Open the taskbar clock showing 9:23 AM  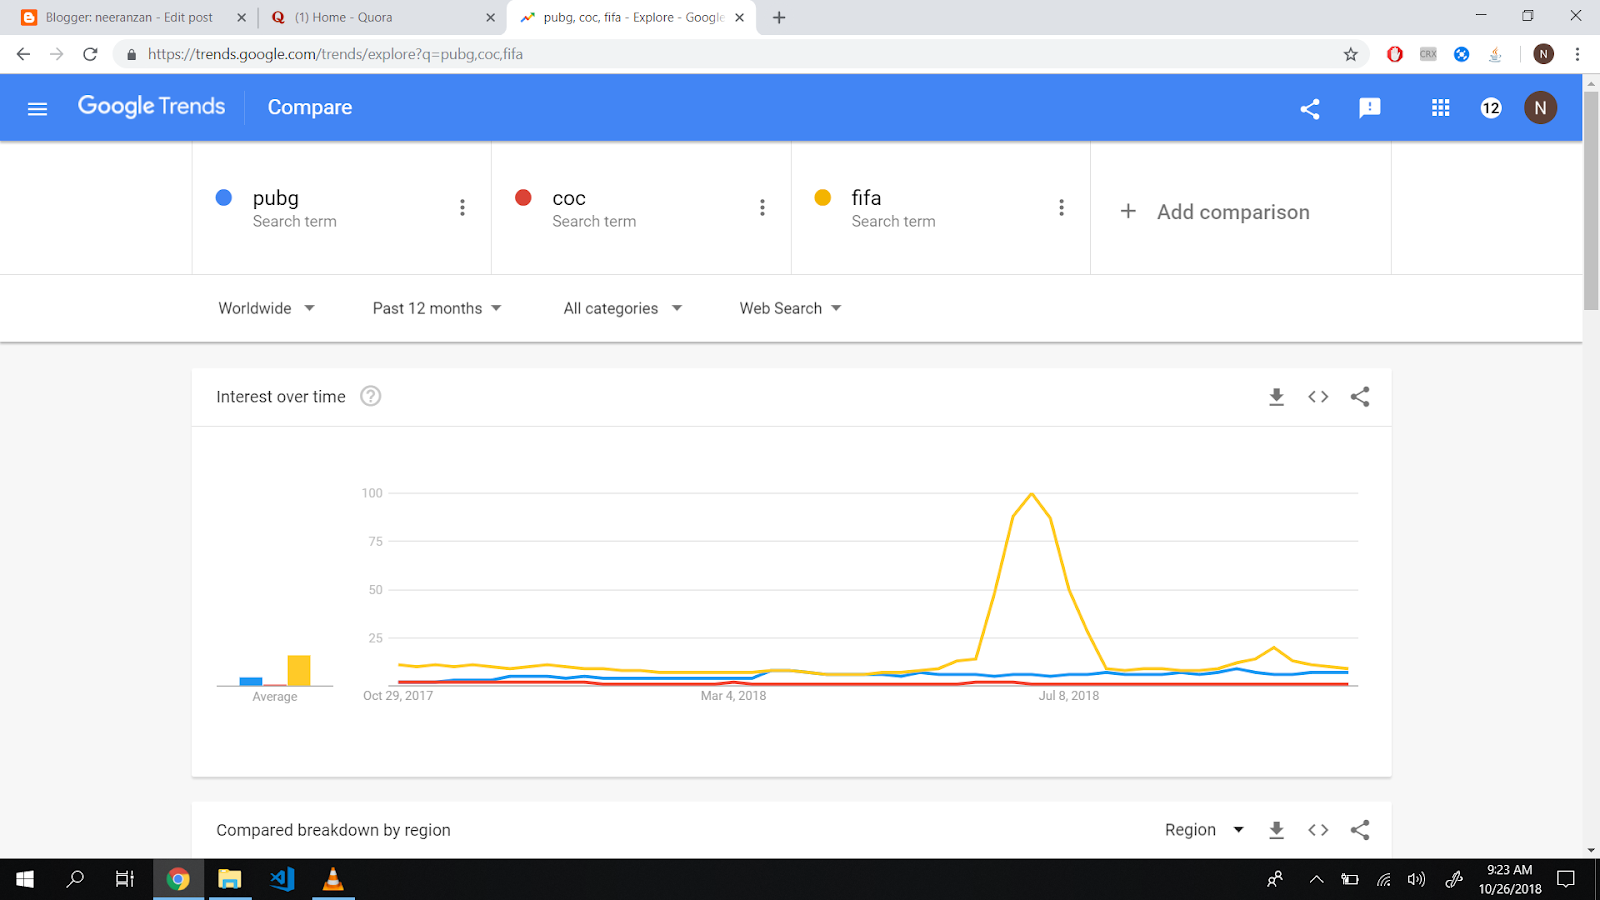pyautogui.click(x=1510, y=879)
